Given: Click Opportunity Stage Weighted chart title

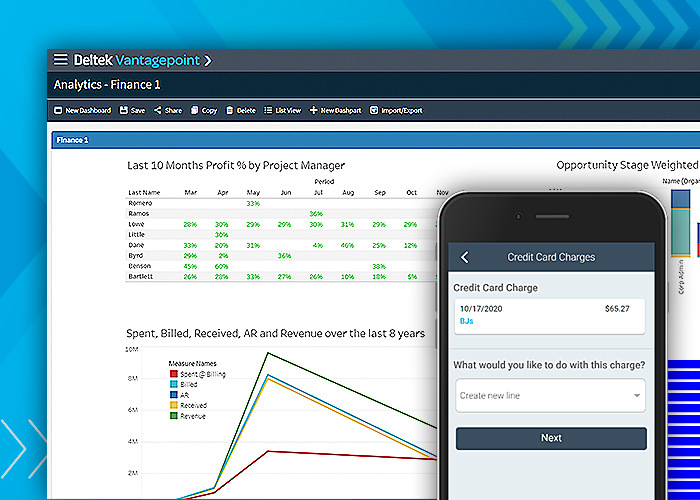Looking at the screenshot, I should [628, 165].
